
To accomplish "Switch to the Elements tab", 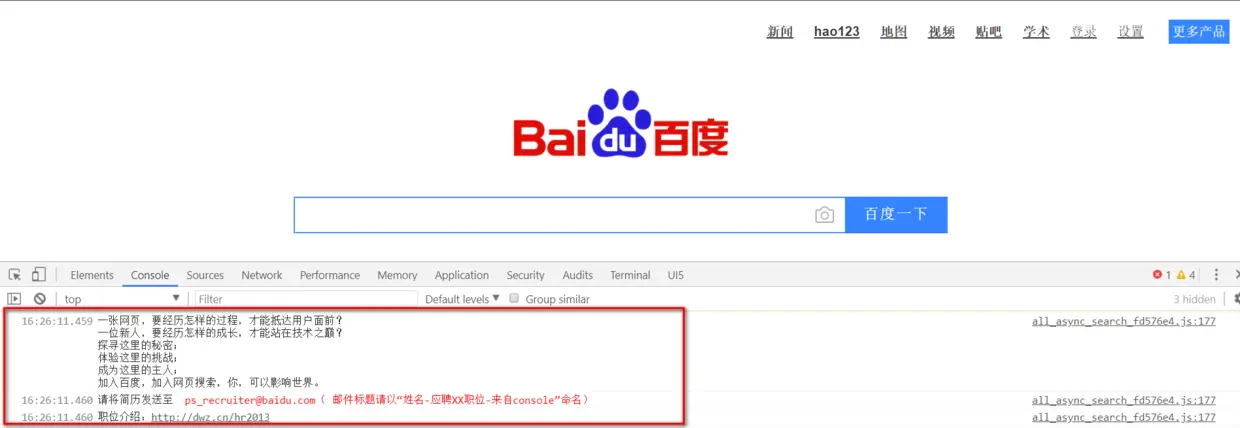I will tap(92, 275).
